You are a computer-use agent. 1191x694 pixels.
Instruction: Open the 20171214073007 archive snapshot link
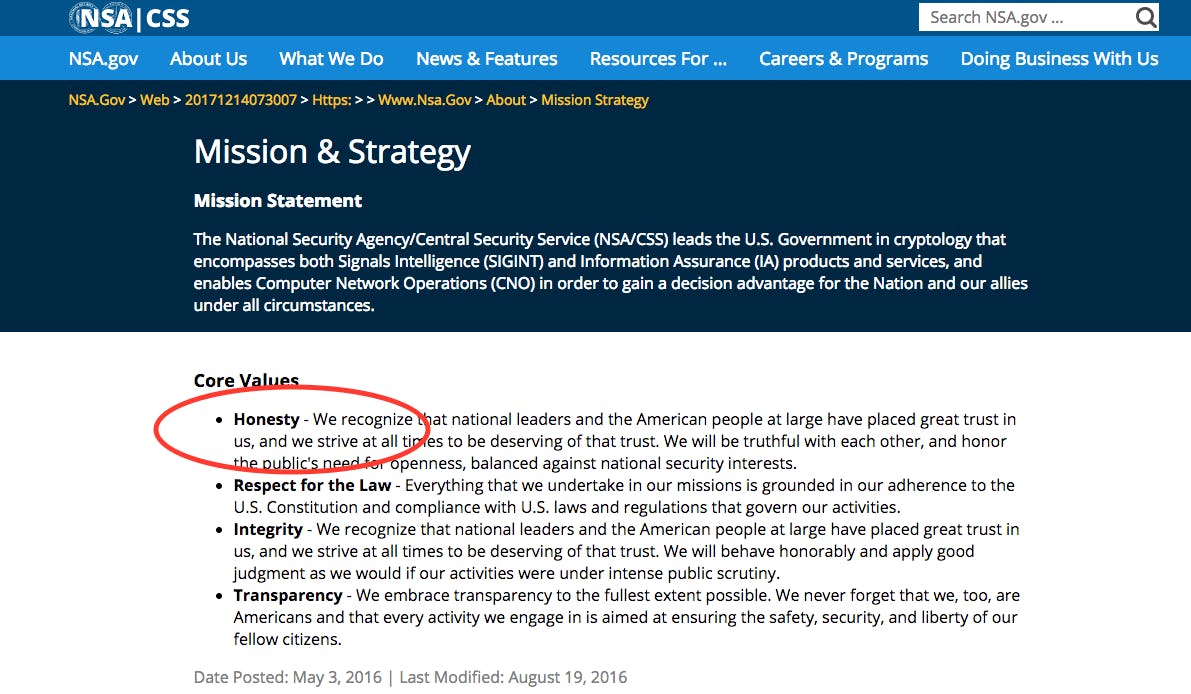point(240,100)
